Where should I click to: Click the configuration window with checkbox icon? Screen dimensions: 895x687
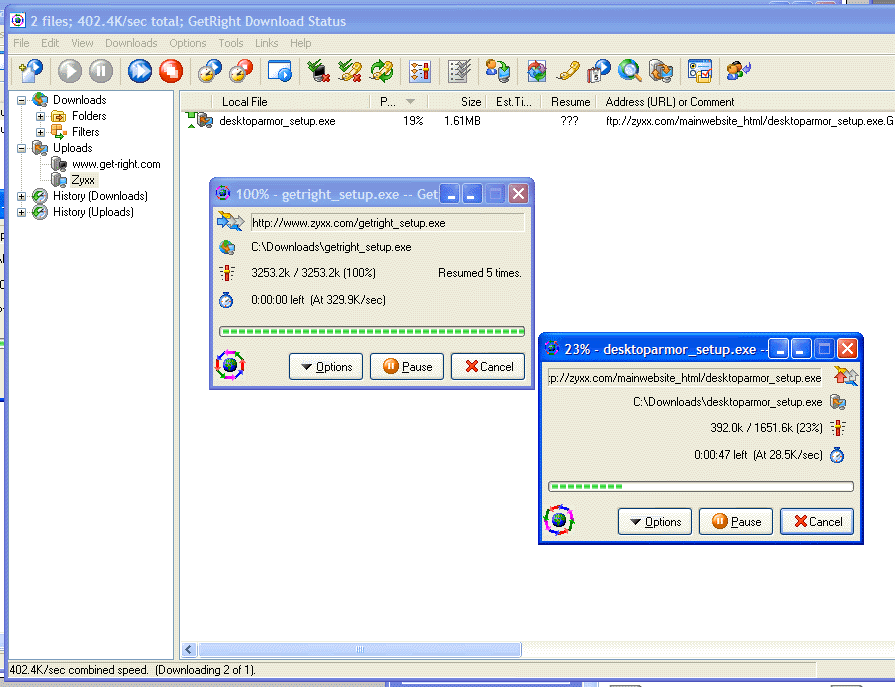click(x=700, y=71)
